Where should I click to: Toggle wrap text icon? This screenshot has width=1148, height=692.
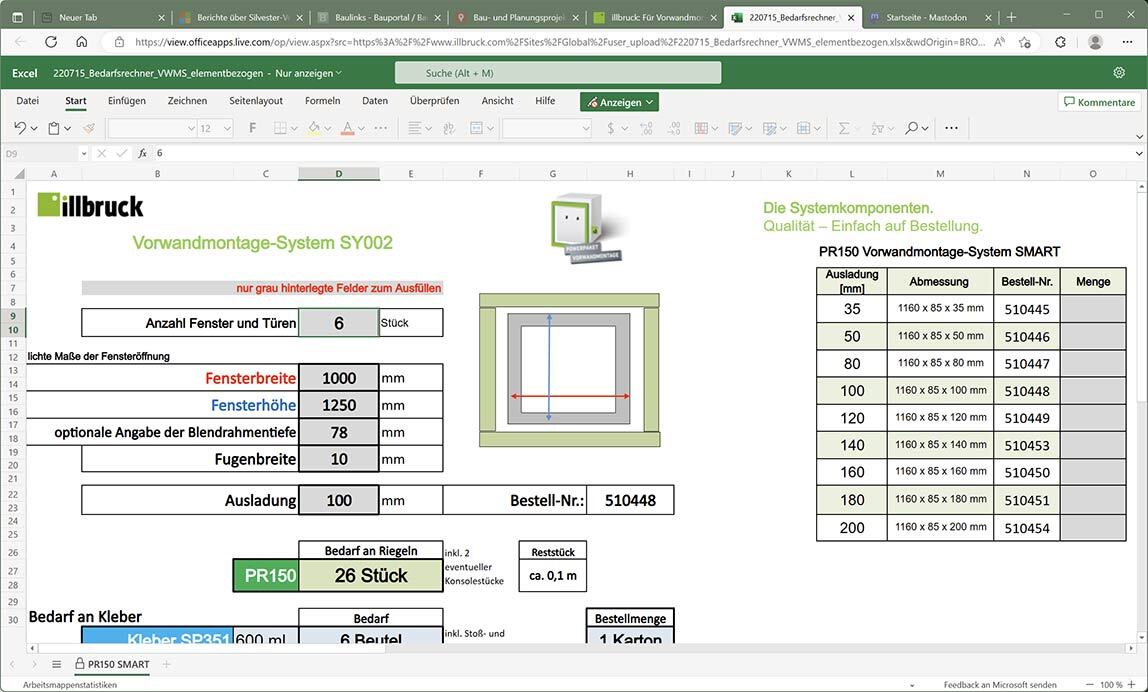(448, 128)
